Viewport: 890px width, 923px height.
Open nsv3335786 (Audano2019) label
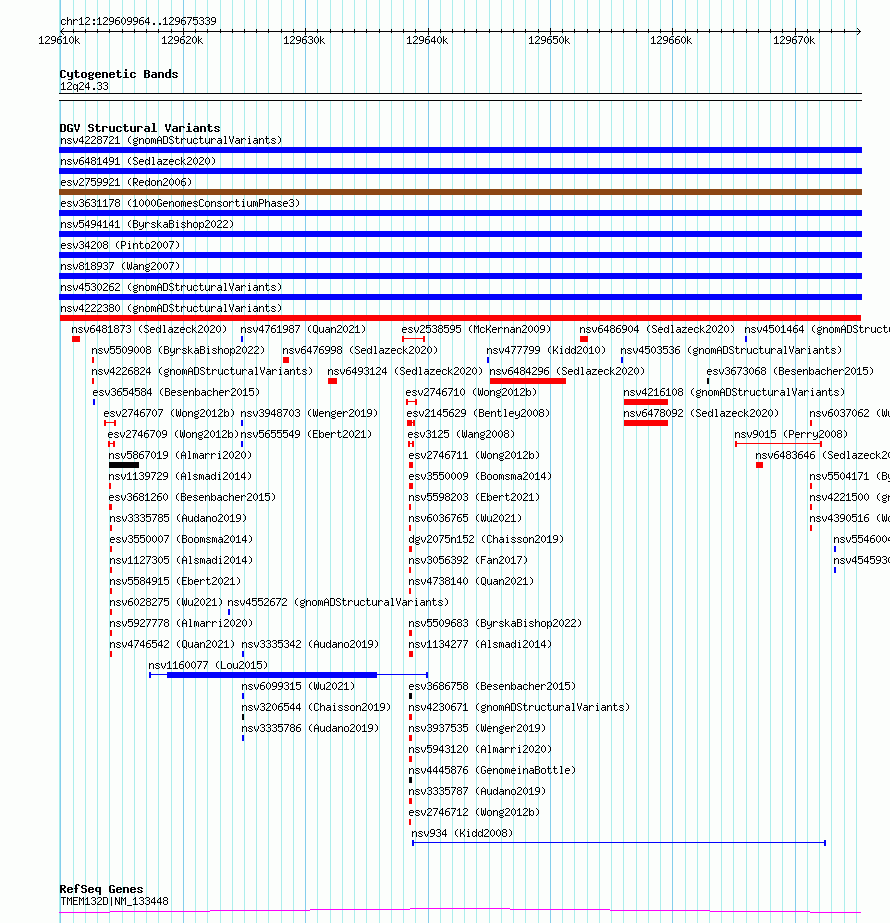310,728
